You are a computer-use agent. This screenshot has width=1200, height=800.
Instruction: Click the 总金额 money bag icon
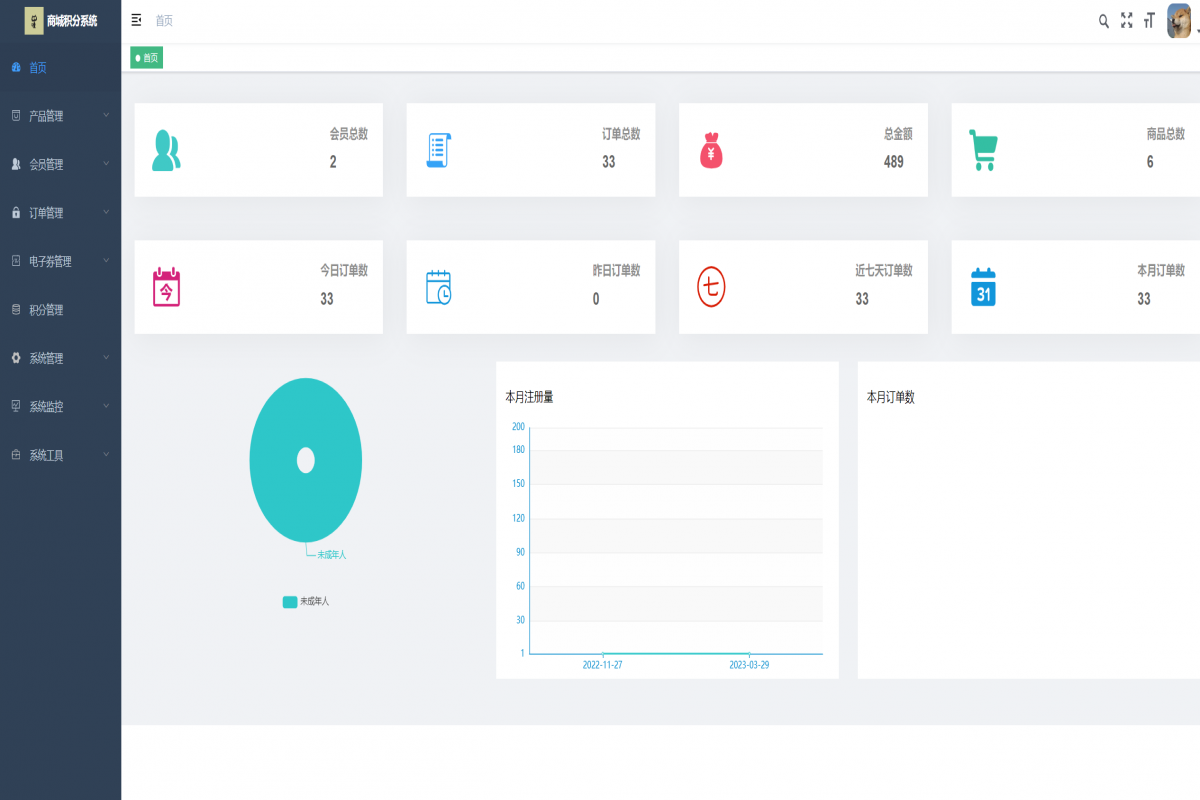tap(711, 149)
